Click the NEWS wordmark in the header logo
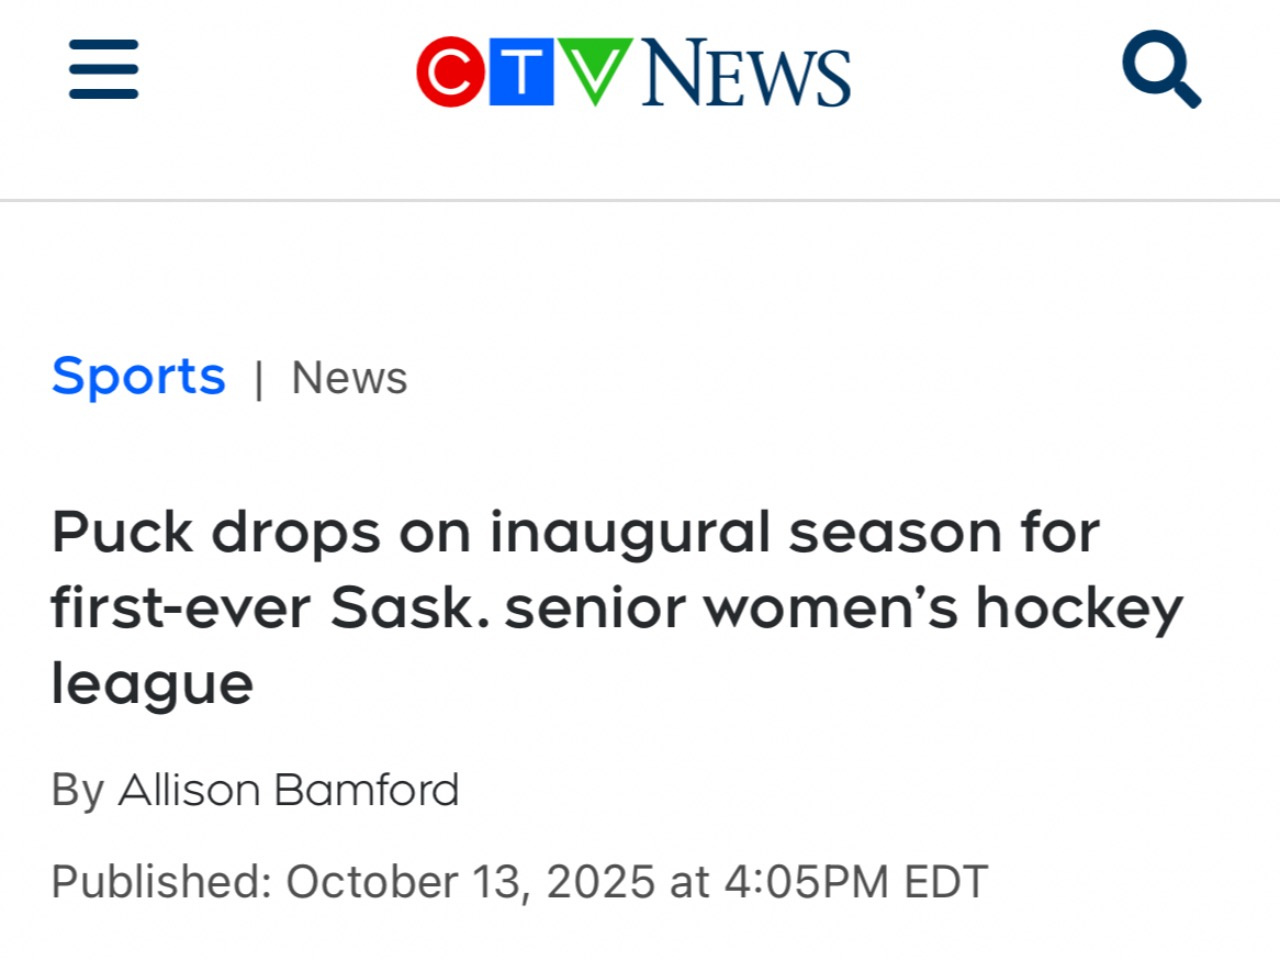The height and width of the screenshot is (960, 1280). click(x=746, y=73)
